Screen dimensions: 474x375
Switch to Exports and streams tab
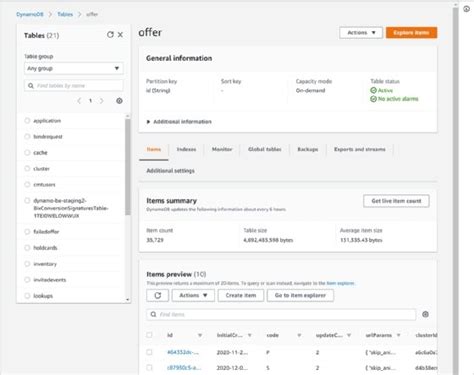point(360,149)
